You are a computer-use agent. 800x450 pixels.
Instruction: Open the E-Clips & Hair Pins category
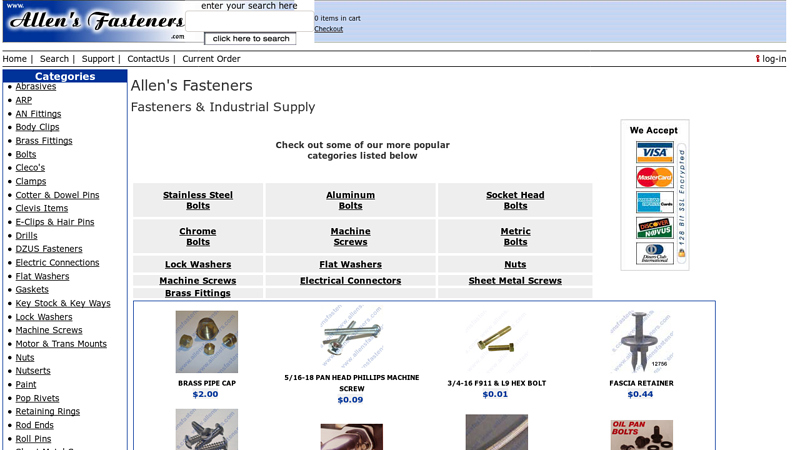55,222
